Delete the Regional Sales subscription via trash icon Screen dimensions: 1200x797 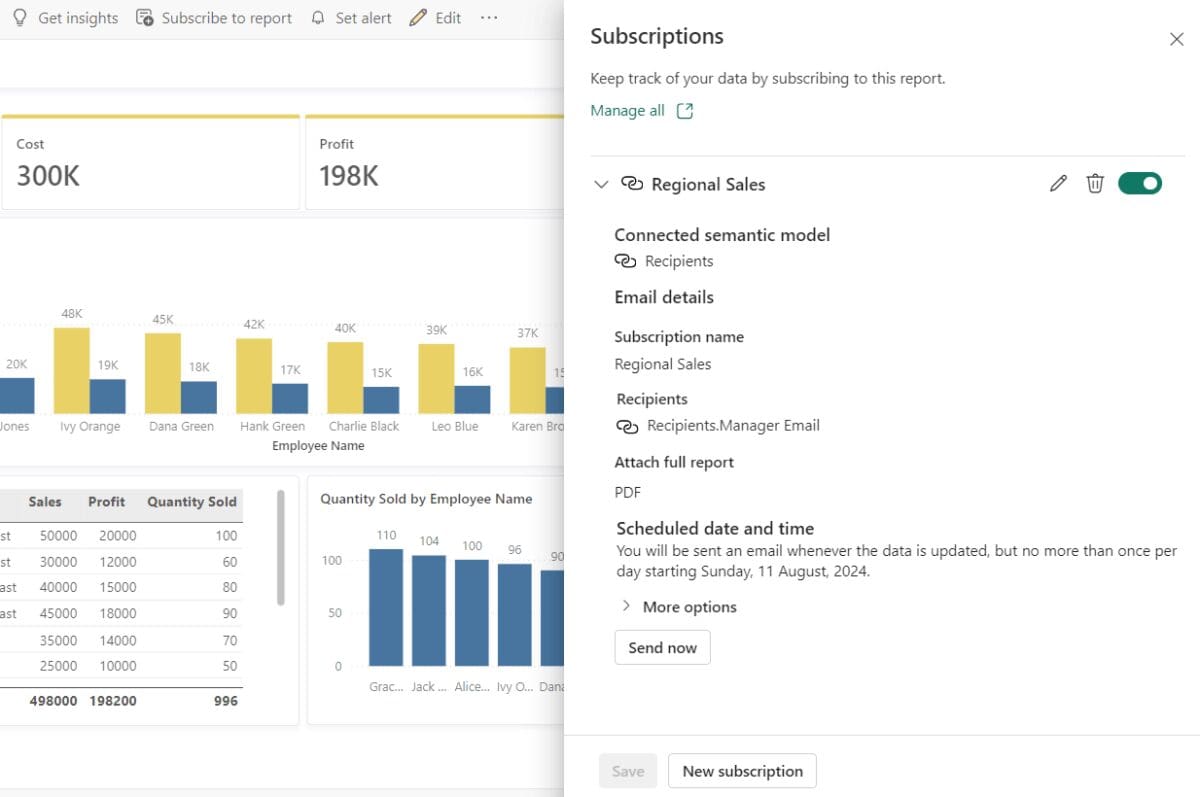1095,183
